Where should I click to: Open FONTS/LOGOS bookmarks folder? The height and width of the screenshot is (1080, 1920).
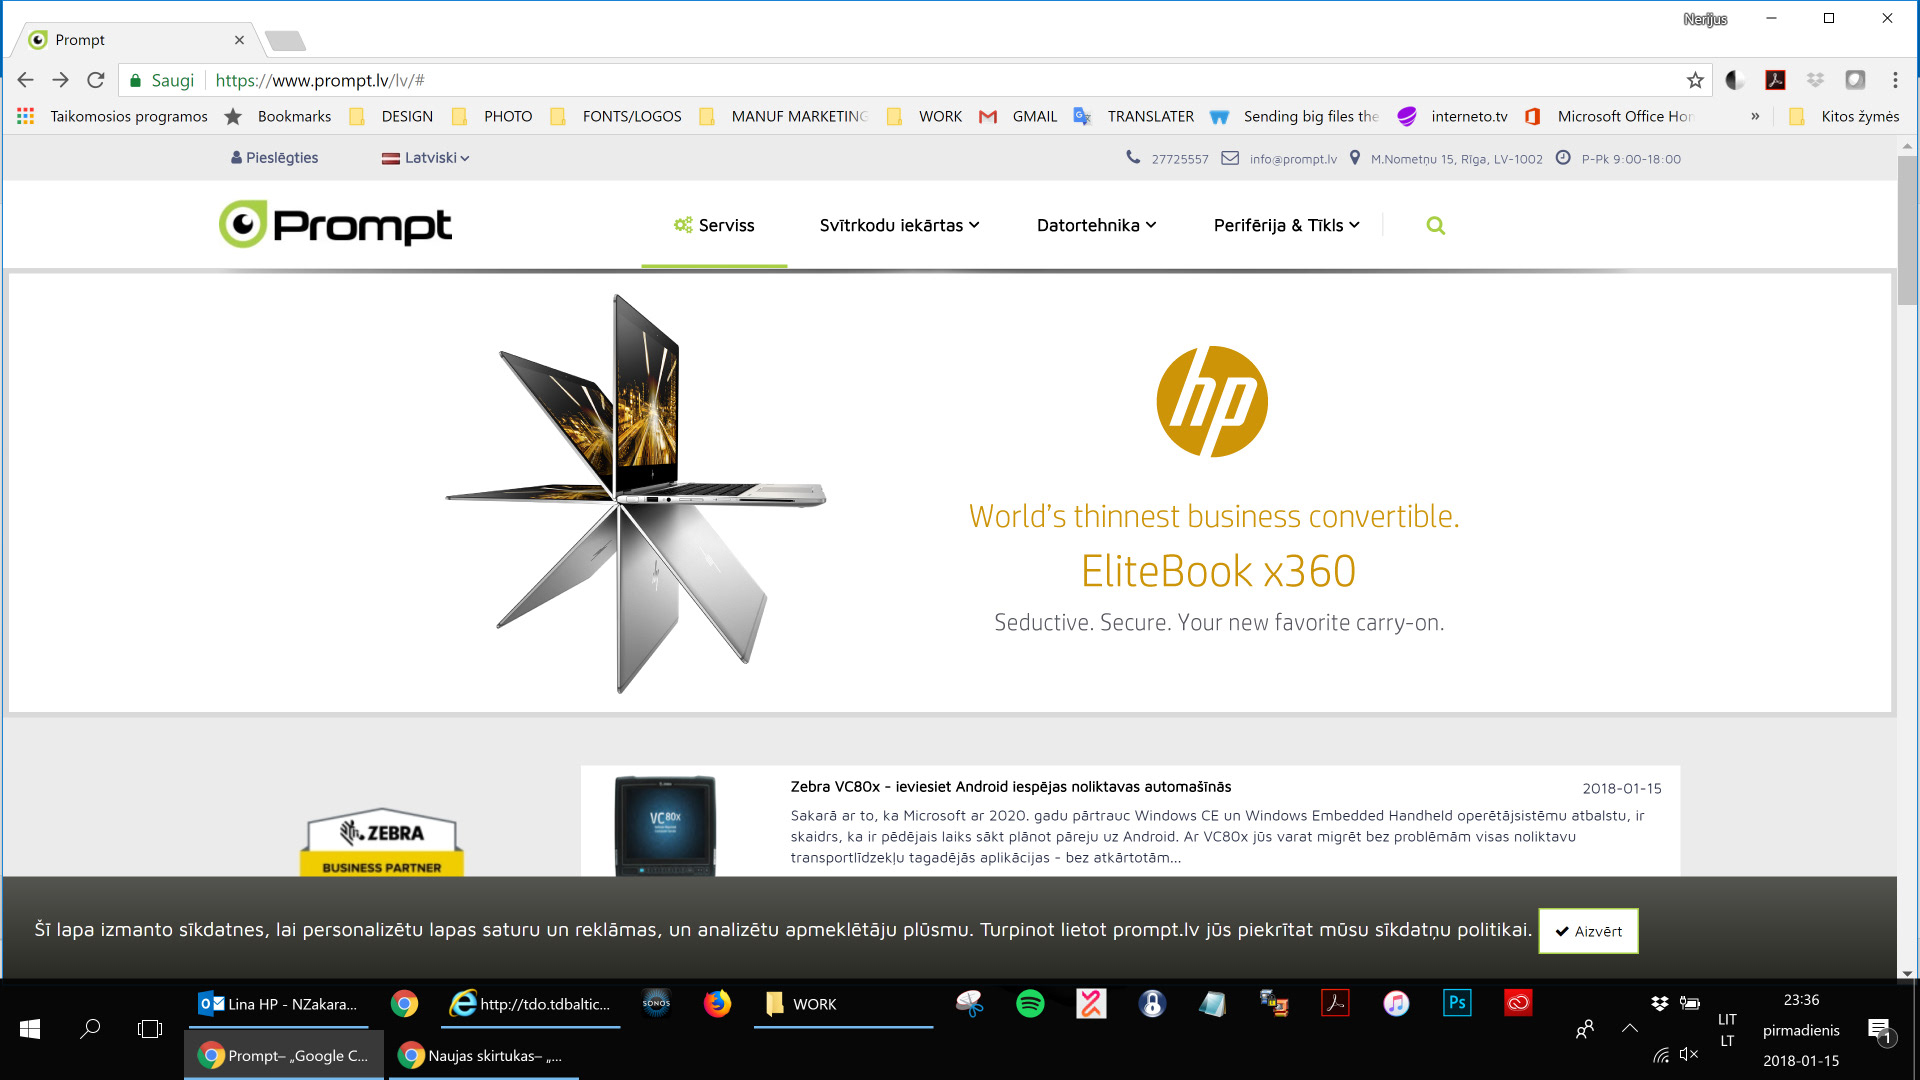point(616,116)
